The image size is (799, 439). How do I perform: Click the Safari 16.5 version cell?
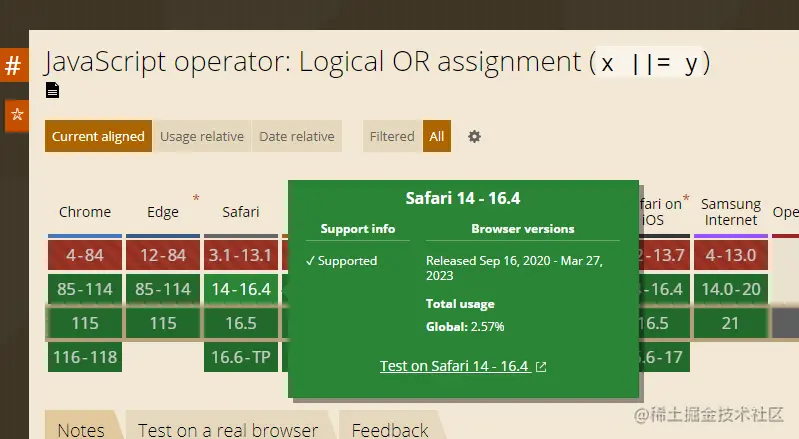point(241,323)
